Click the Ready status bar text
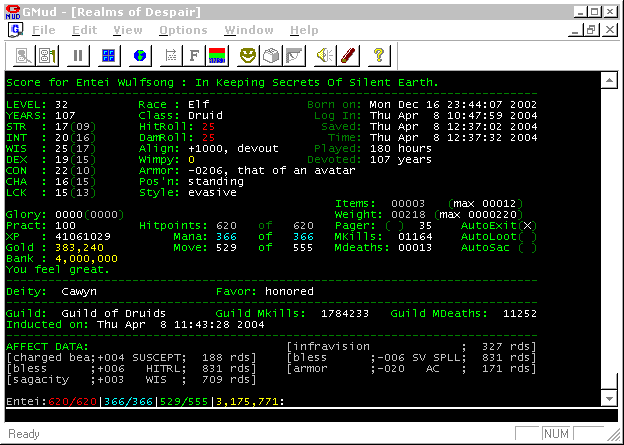 [x=24, y=434]
